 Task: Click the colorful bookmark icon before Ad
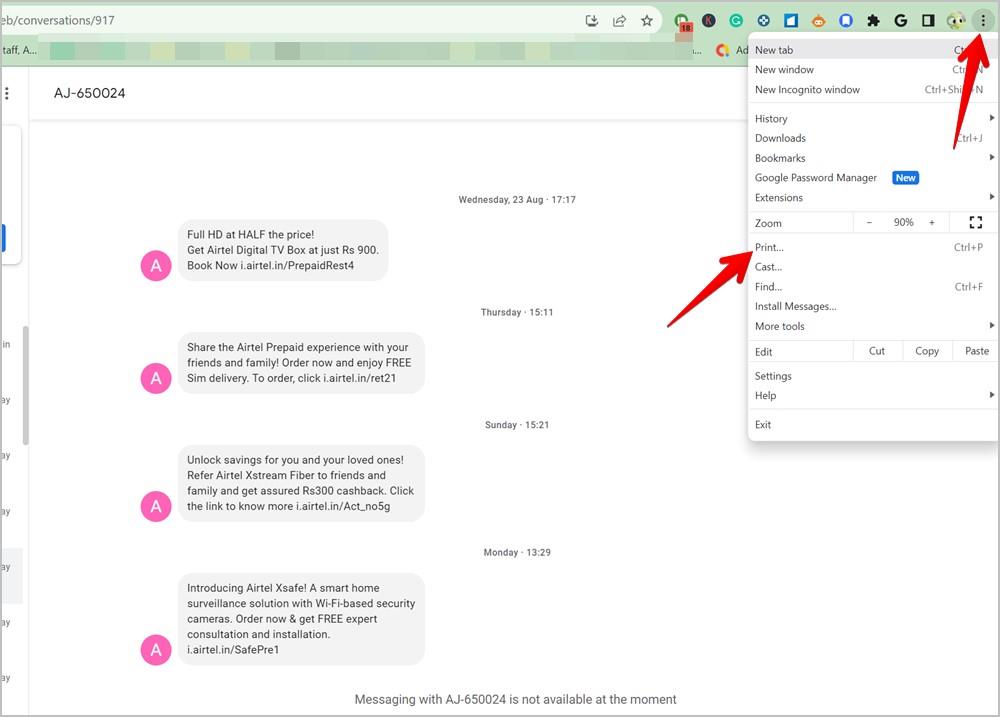point(722,50)
